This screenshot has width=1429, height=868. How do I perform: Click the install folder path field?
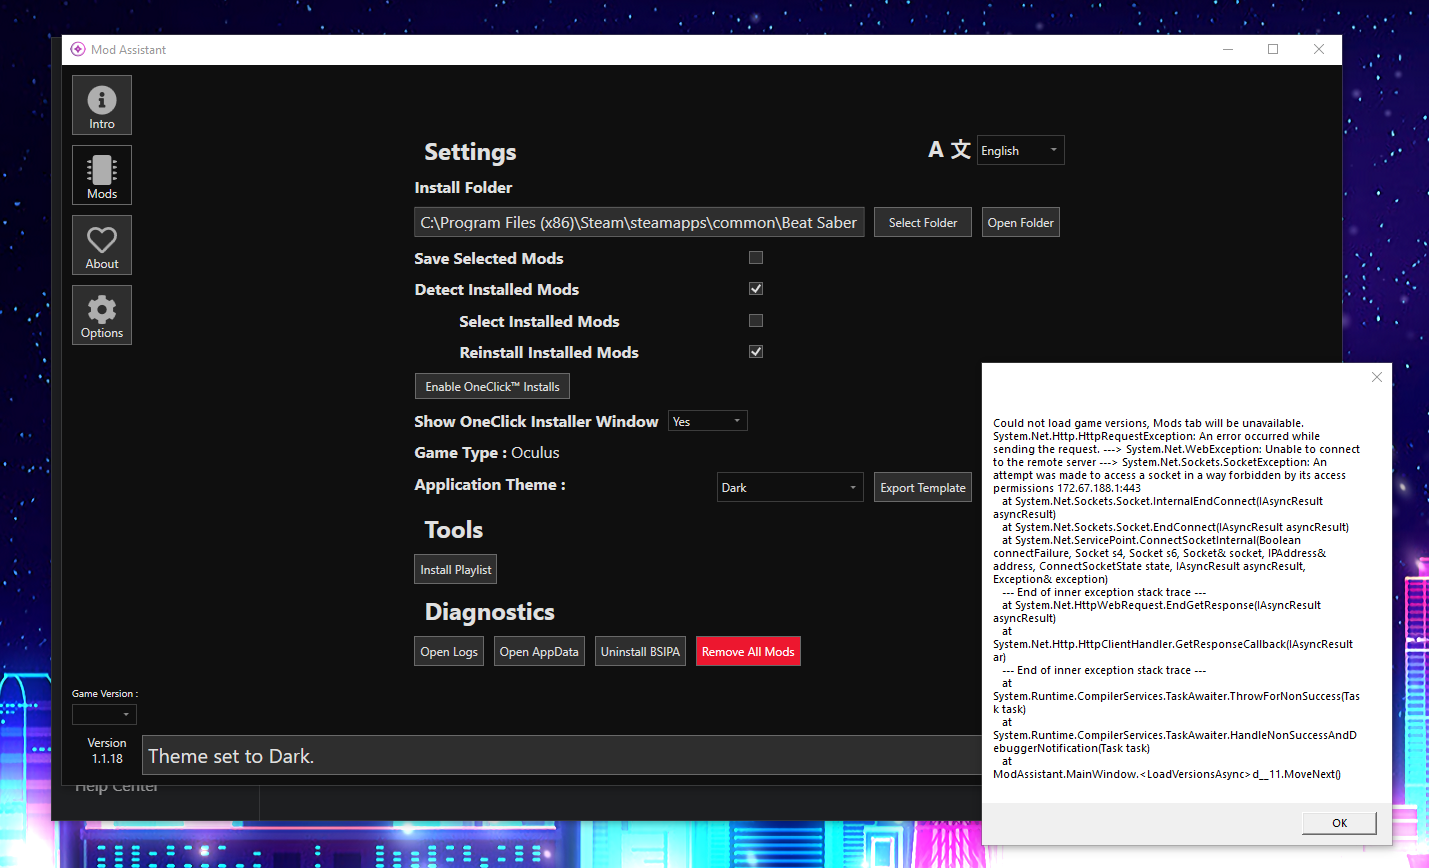pos(639,223)
